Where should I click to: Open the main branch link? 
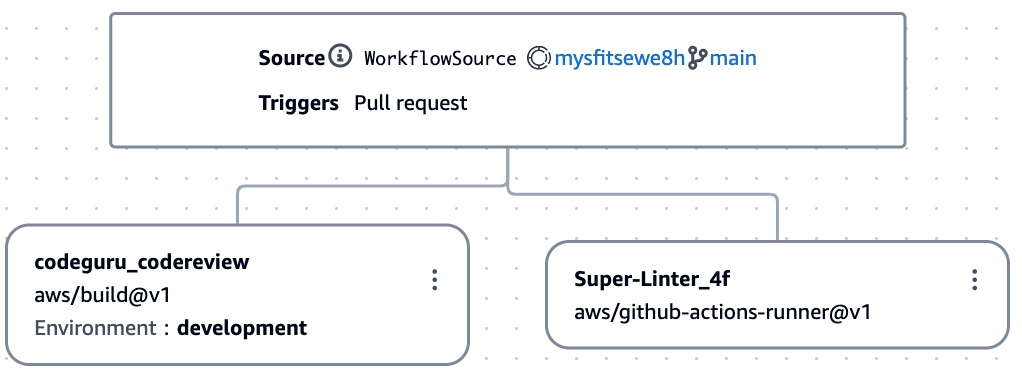tap(733, 59)
